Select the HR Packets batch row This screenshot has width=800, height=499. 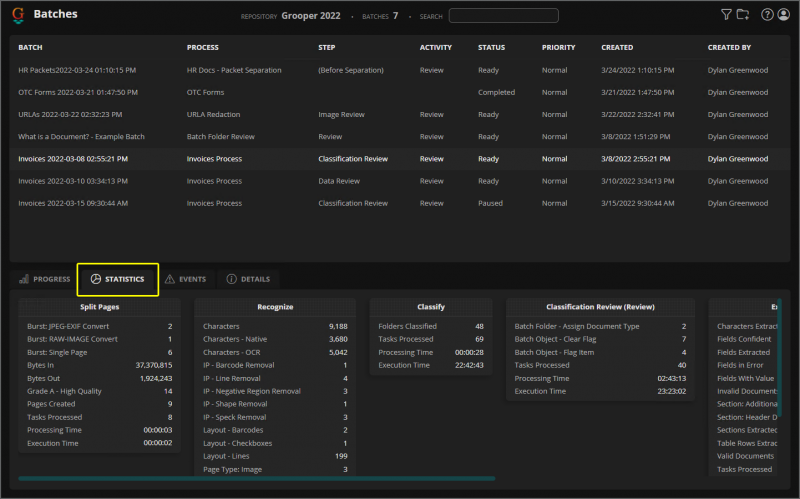coord(77,70)
